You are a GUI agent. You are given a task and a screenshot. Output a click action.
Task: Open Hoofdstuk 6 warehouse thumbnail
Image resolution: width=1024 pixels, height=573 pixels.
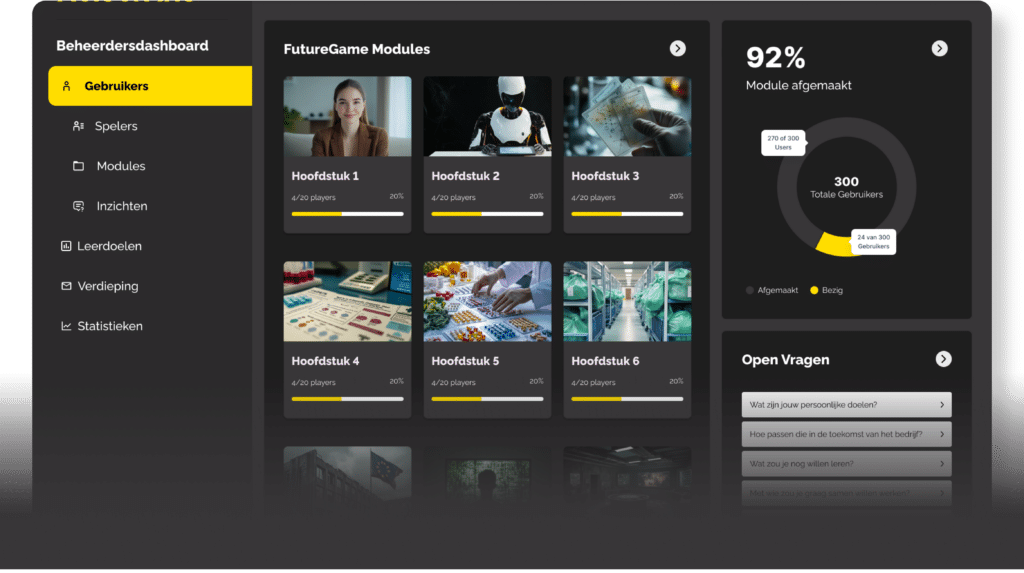point(627,301)
